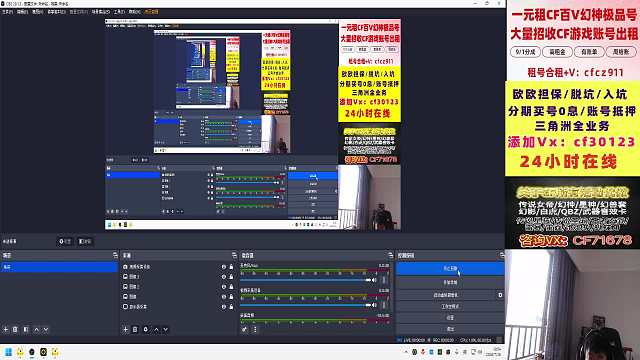Open the Windows Start menu
Screen dimensions: 640x360
8,352
